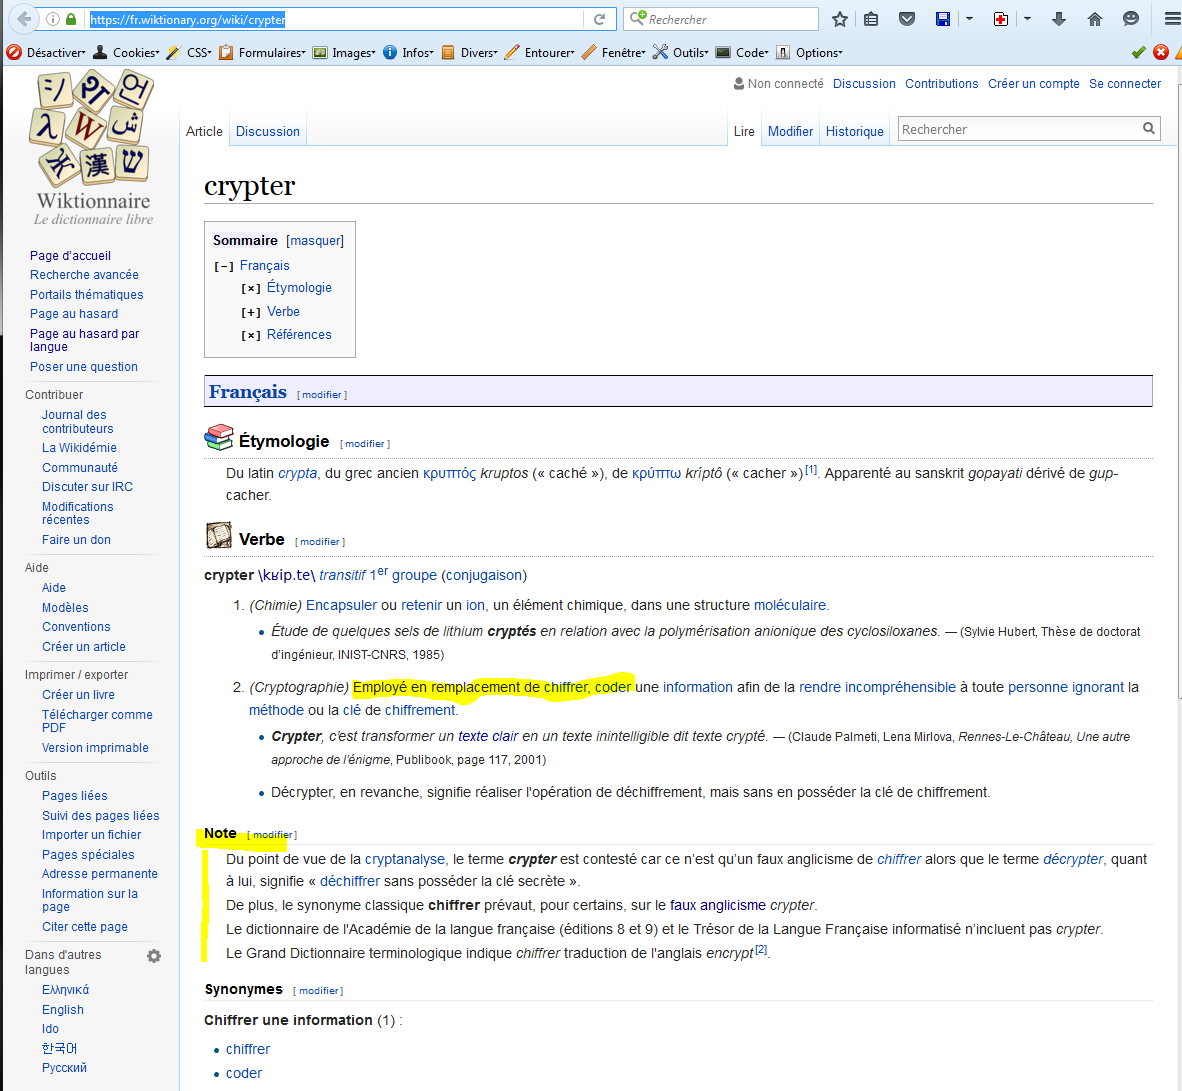Viewport: 1182px width, 1091px height.
Task: Click the bookmark star icon
Action: coord(840,19)
